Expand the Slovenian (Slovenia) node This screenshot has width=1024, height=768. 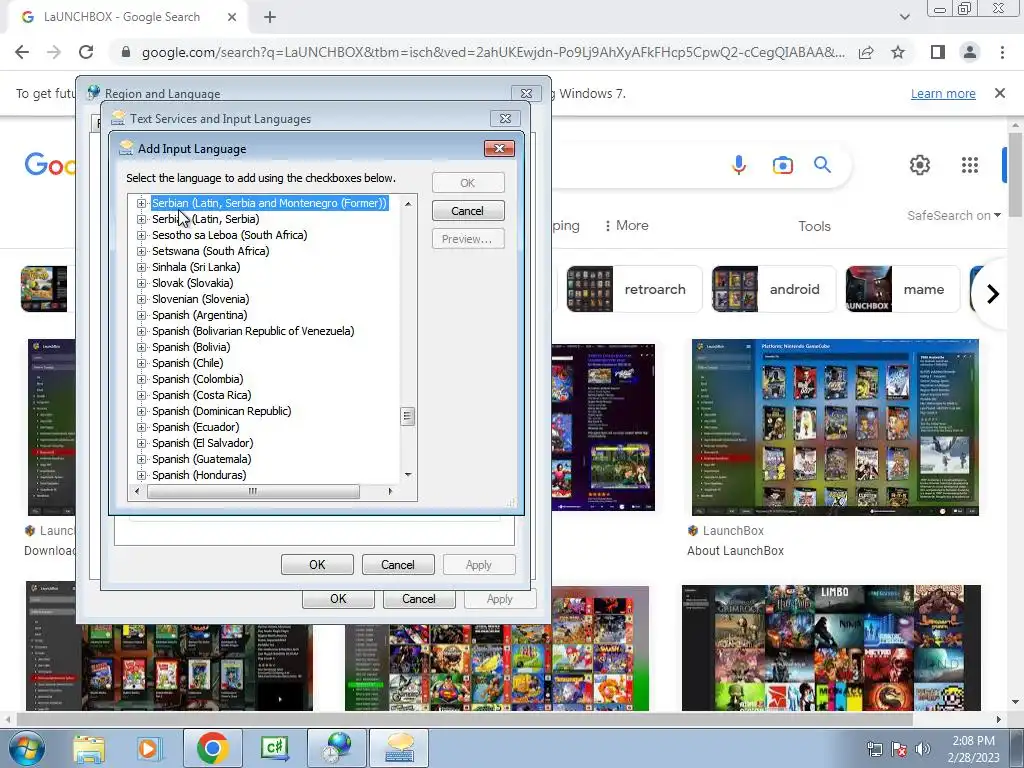click(141, 299)
